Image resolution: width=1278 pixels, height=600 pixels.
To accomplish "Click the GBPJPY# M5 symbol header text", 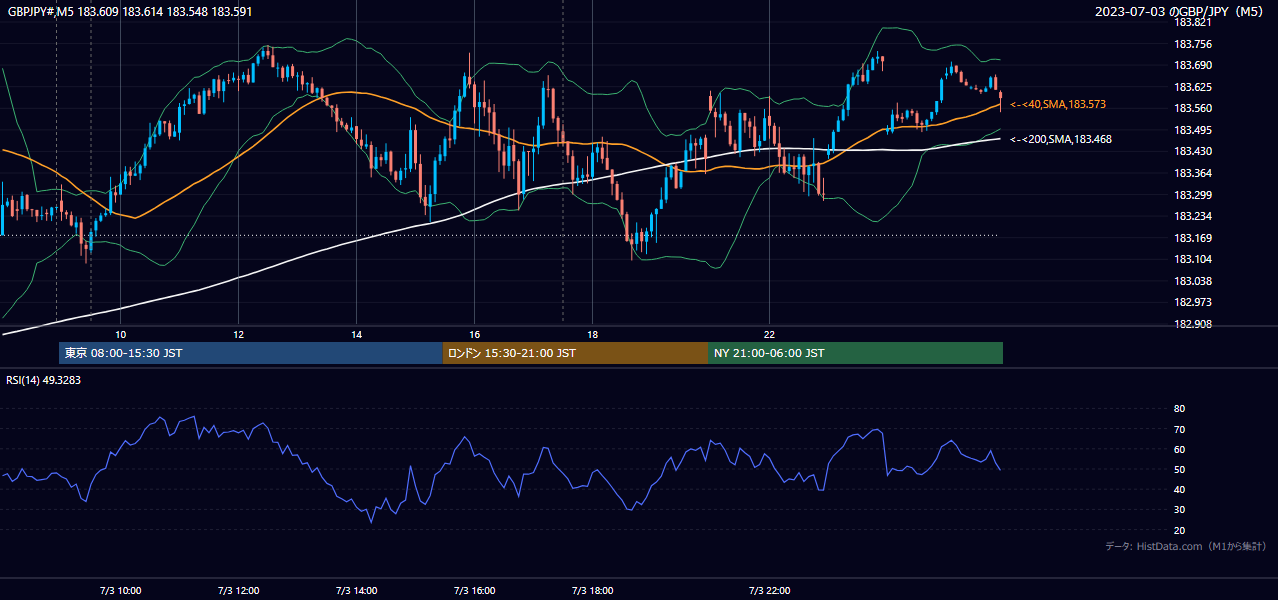I will pos(130,12).
